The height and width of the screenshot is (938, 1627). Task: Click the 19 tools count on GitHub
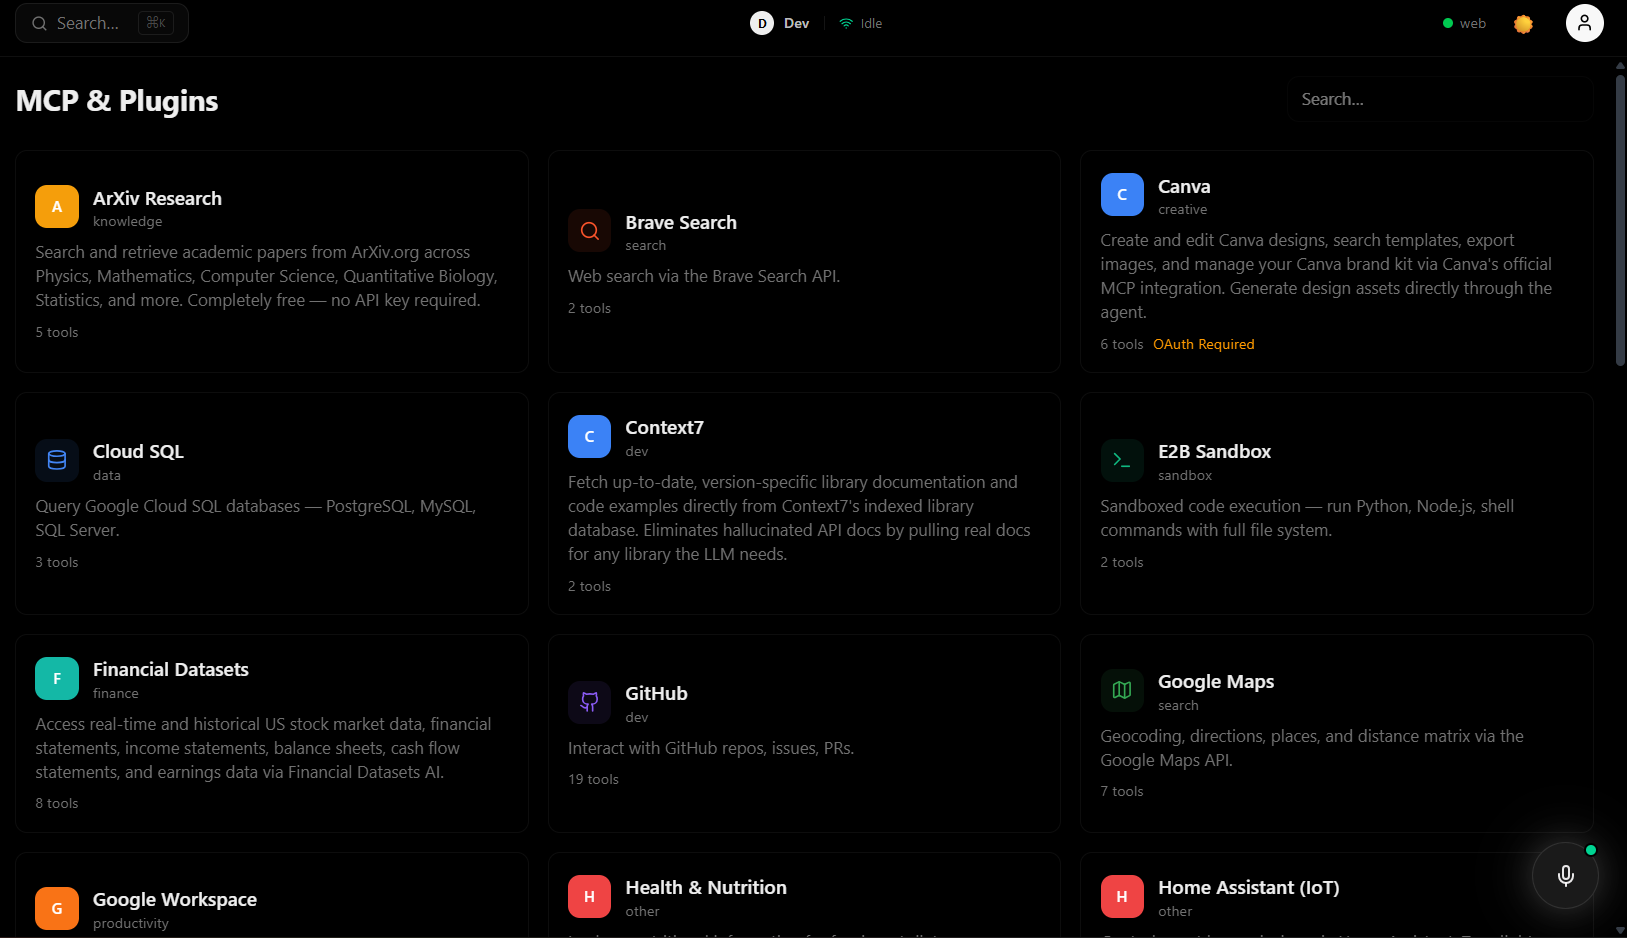[x=593, y=779]
